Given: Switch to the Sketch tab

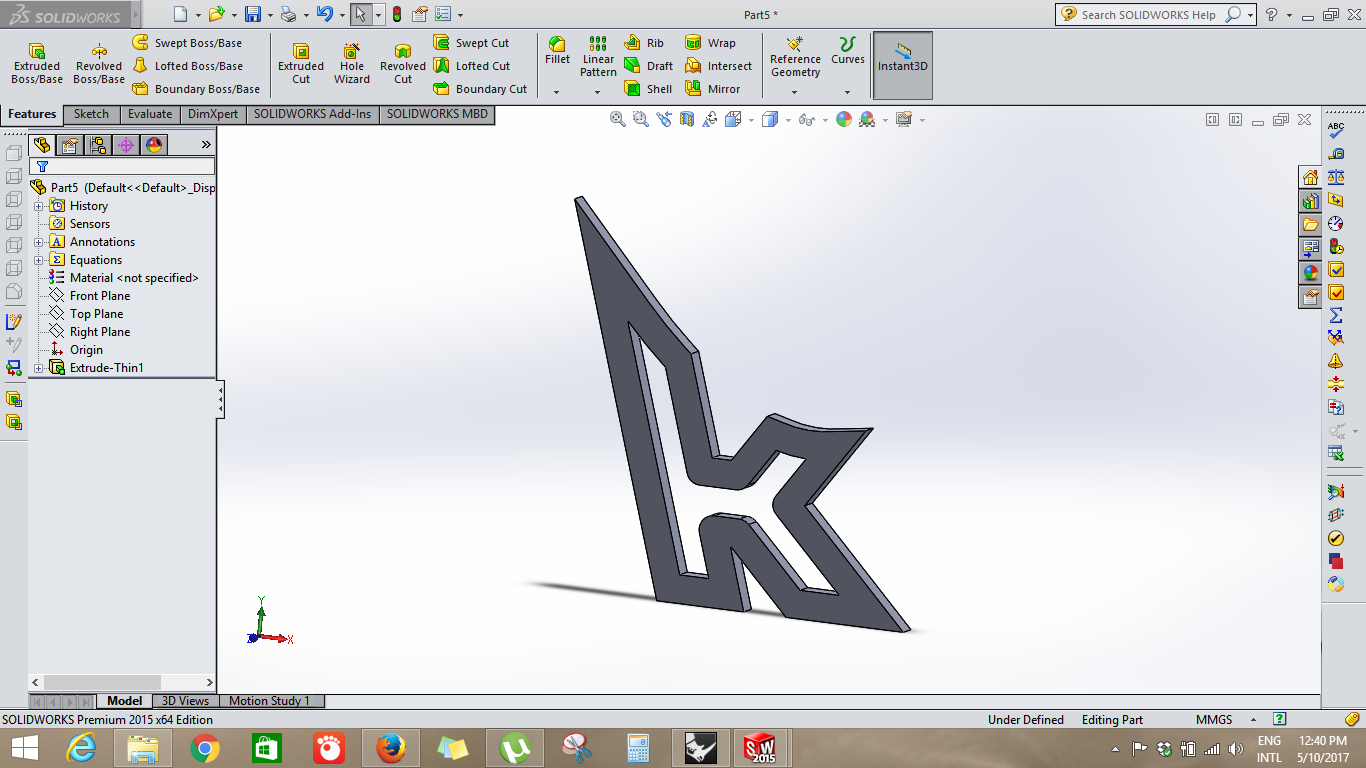Looking at the screenshot, I should pos(91,114).
